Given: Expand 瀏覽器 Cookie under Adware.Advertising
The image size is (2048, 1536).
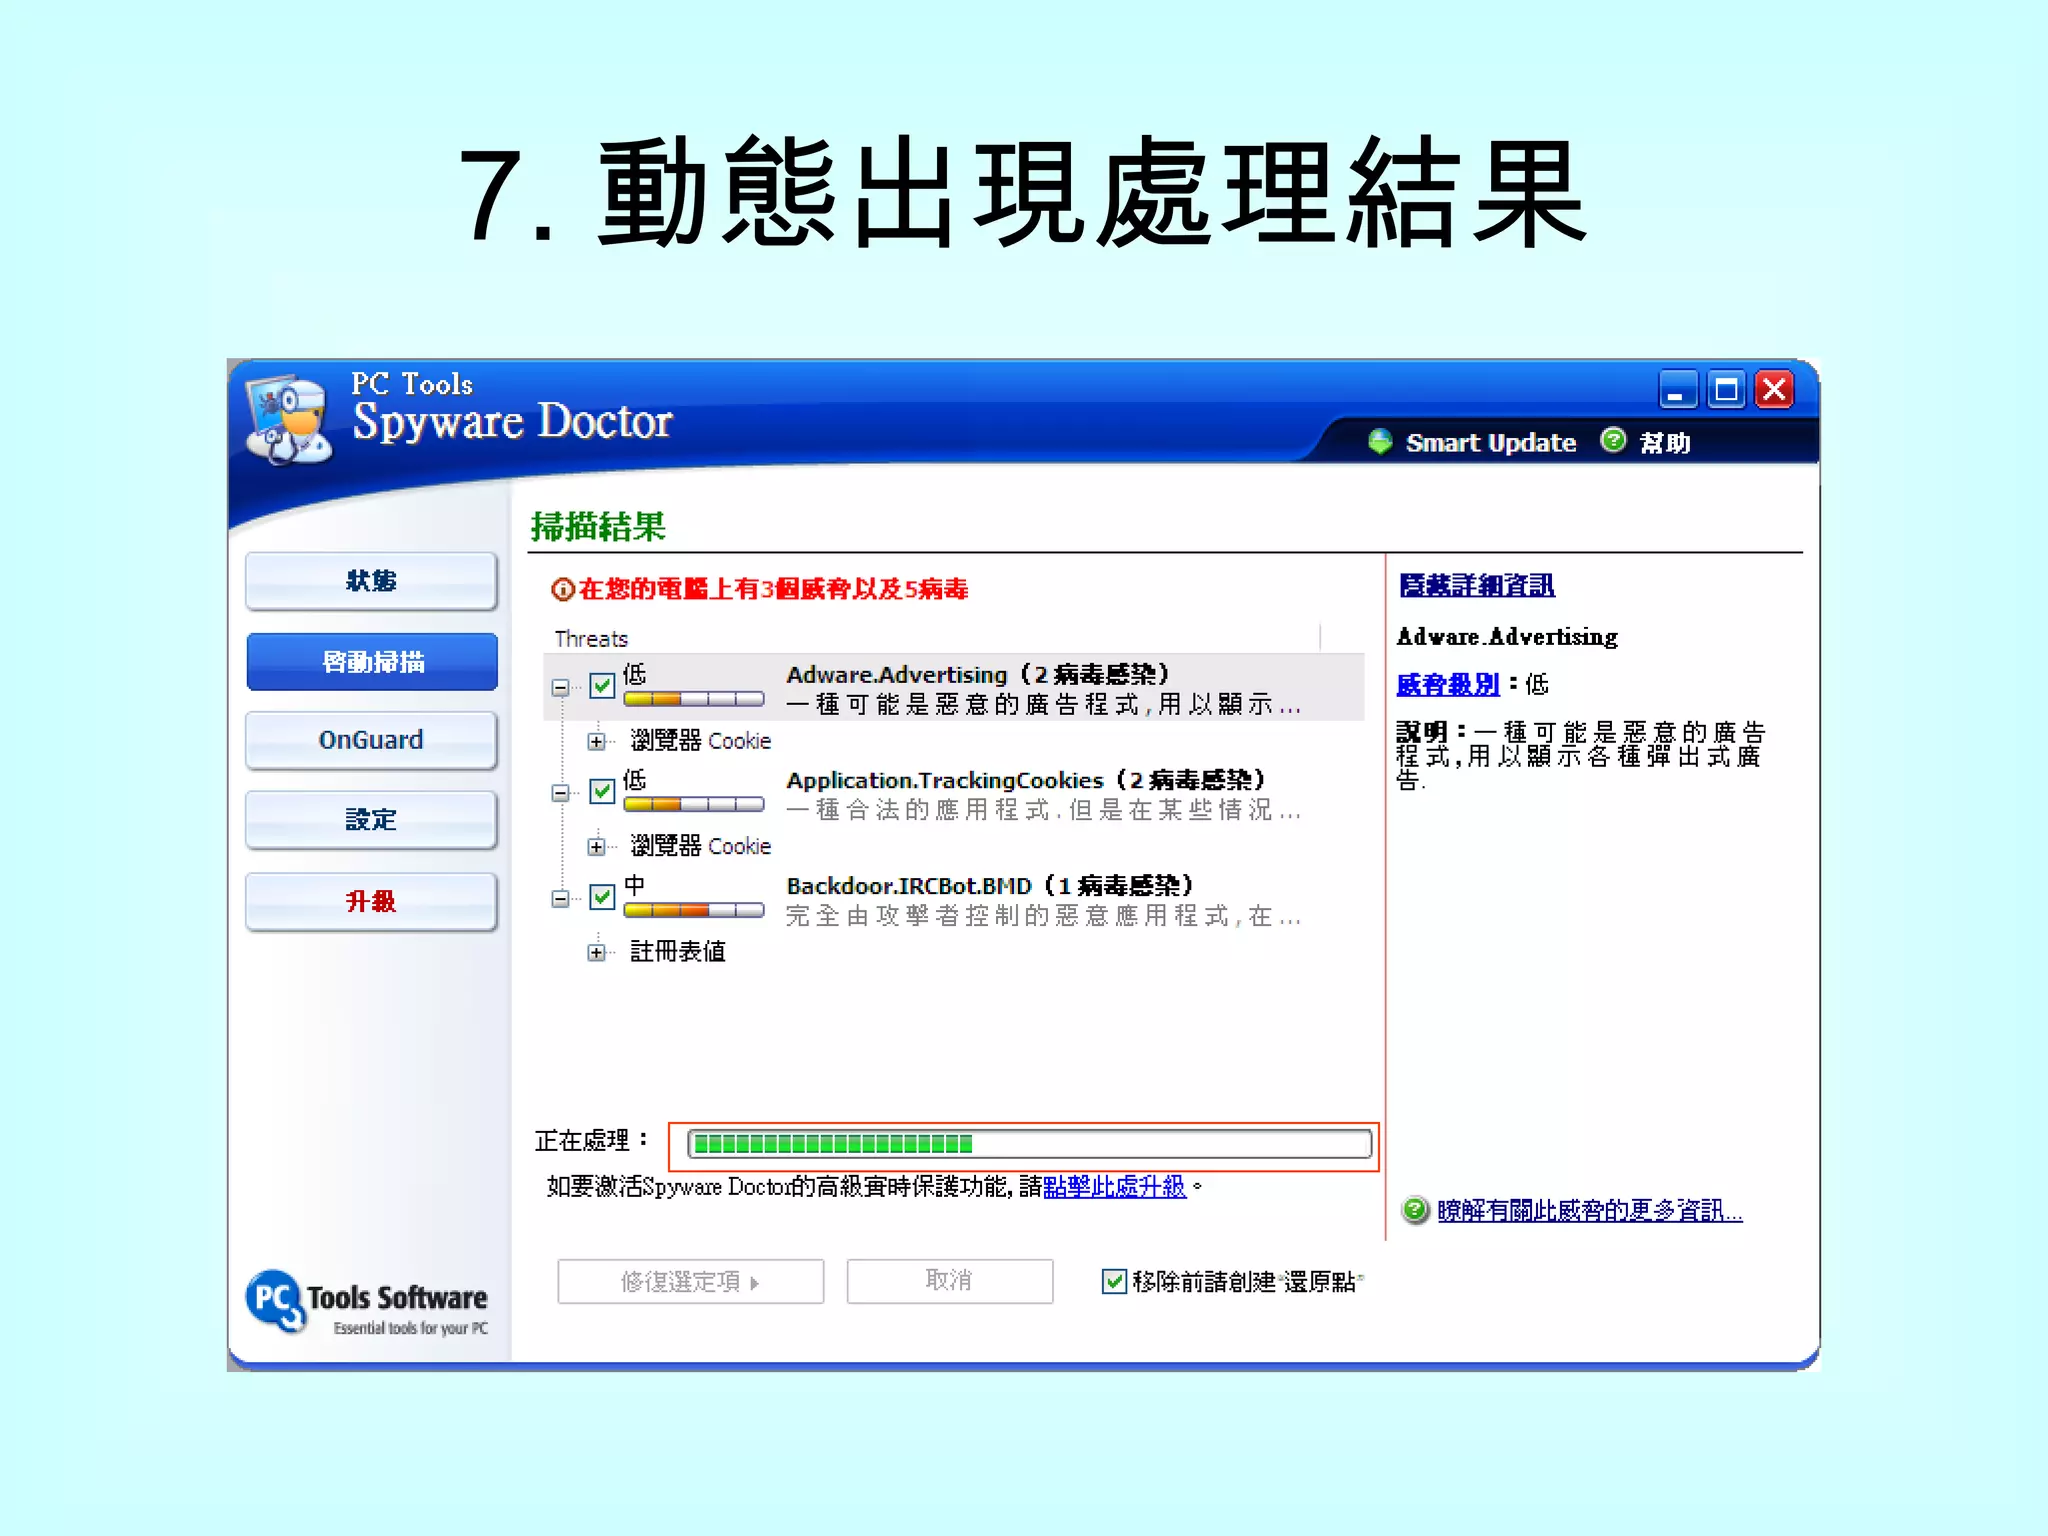Looking at the screenshot, I should pos(596,741).
